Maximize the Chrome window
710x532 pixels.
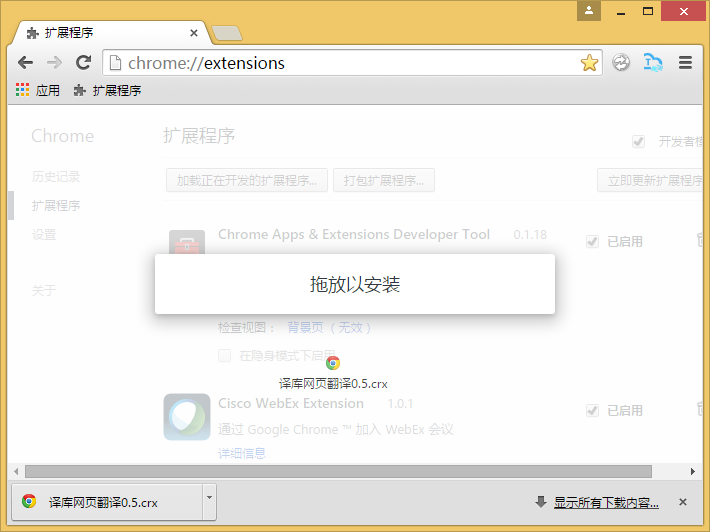[648, 11]
